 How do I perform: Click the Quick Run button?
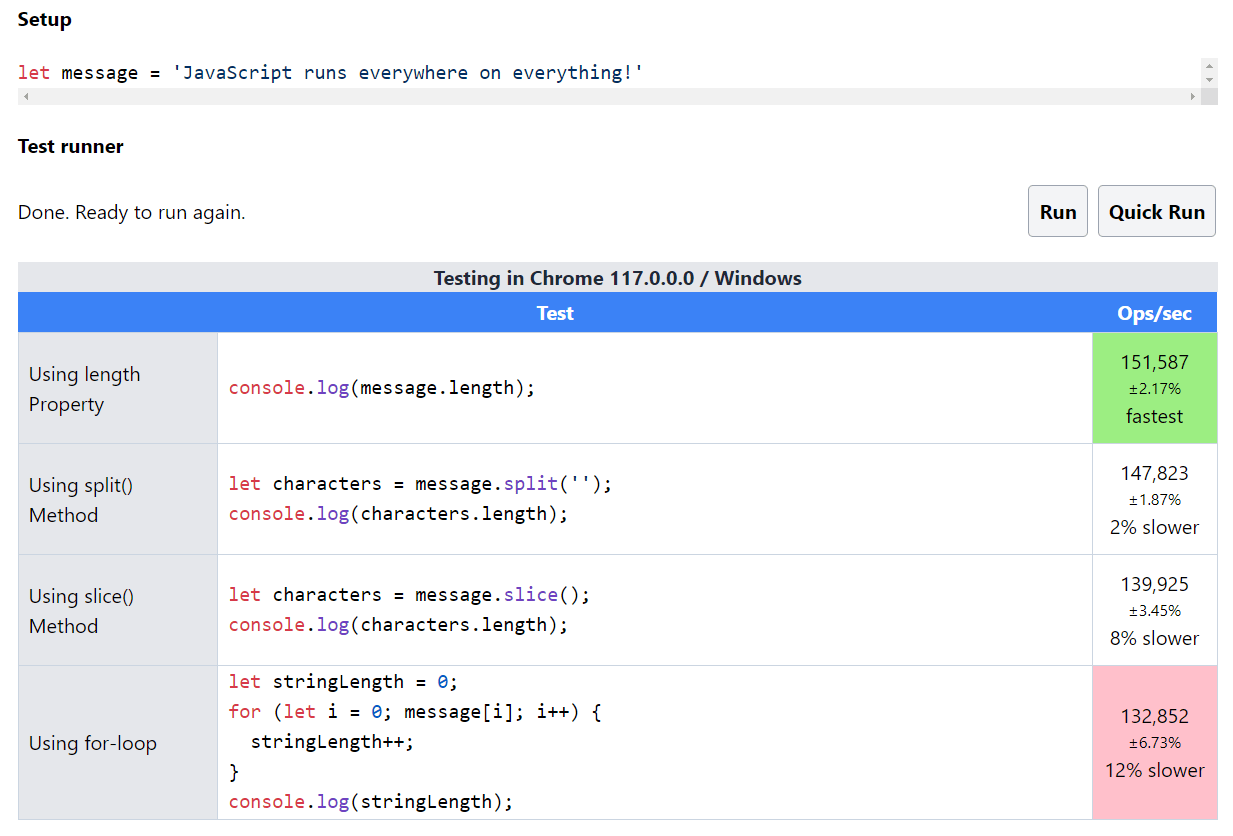(x=1156, y=211)
